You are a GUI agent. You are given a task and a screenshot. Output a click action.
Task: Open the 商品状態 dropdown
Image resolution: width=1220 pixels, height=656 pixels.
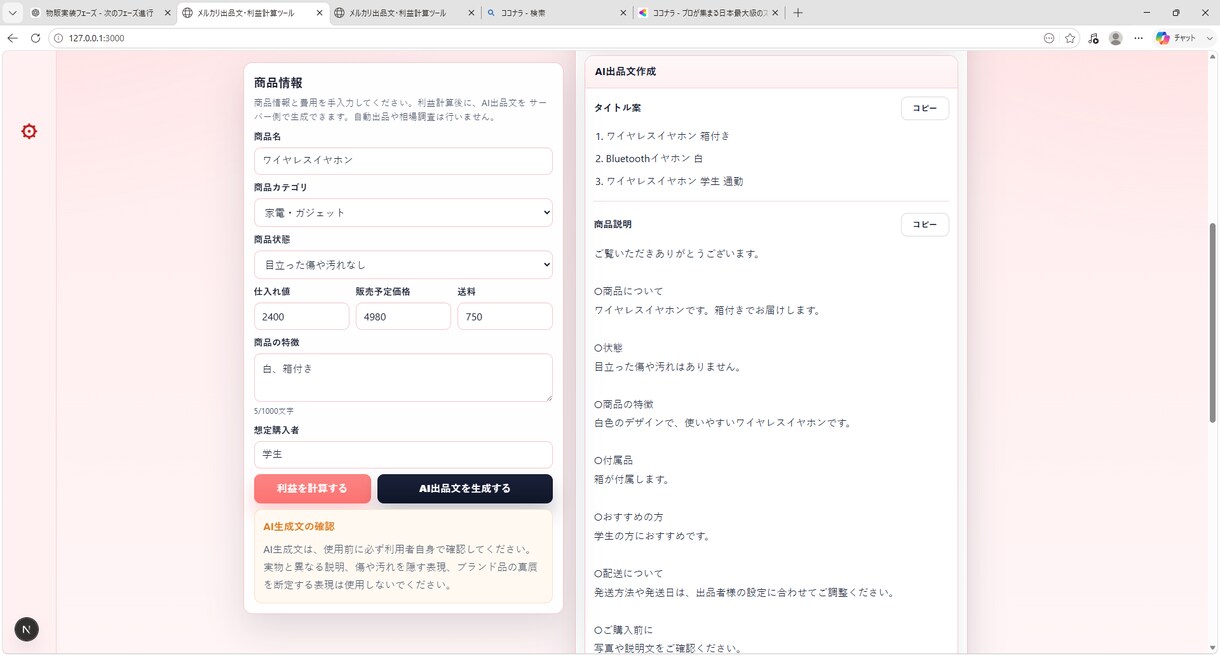tap(403, 264)
